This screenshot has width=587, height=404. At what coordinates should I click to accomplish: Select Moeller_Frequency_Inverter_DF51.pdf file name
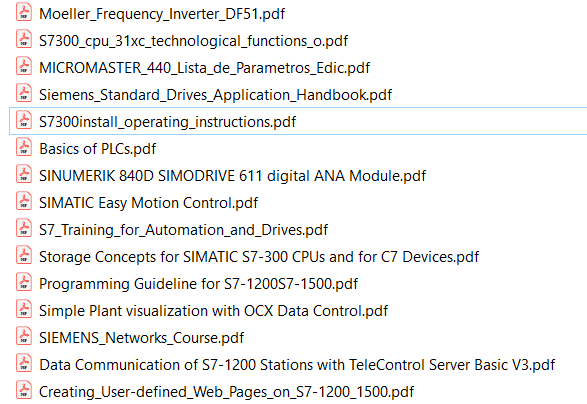click(162, 14)
